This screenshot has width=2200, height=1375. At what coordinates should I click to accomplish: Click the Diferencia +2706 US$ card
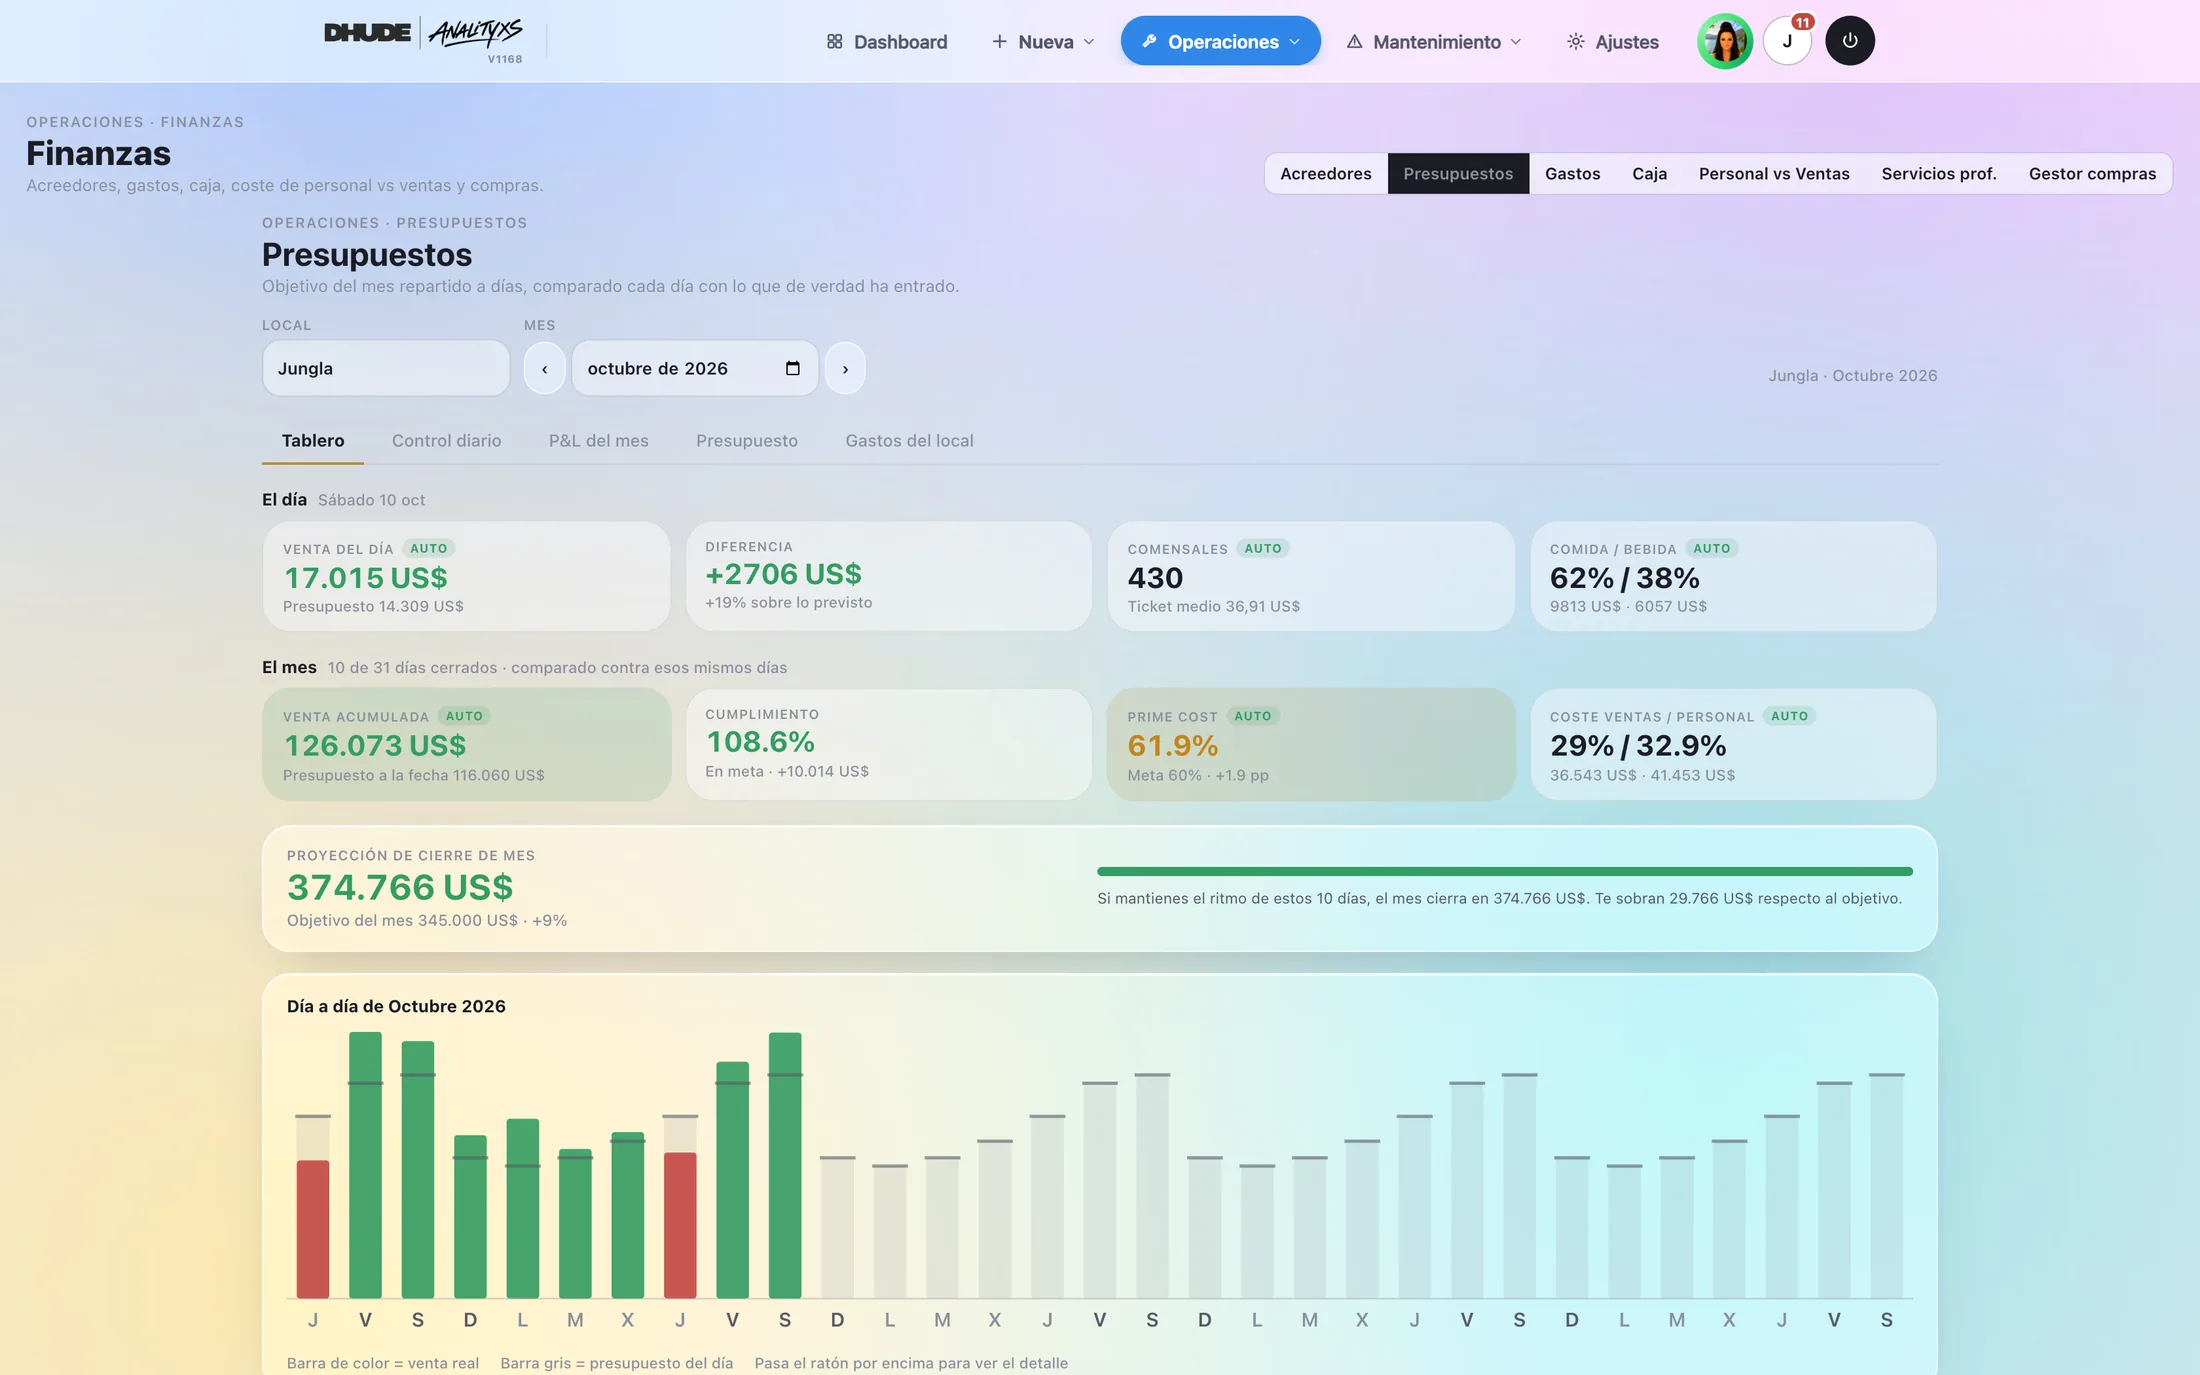point(888,576)
